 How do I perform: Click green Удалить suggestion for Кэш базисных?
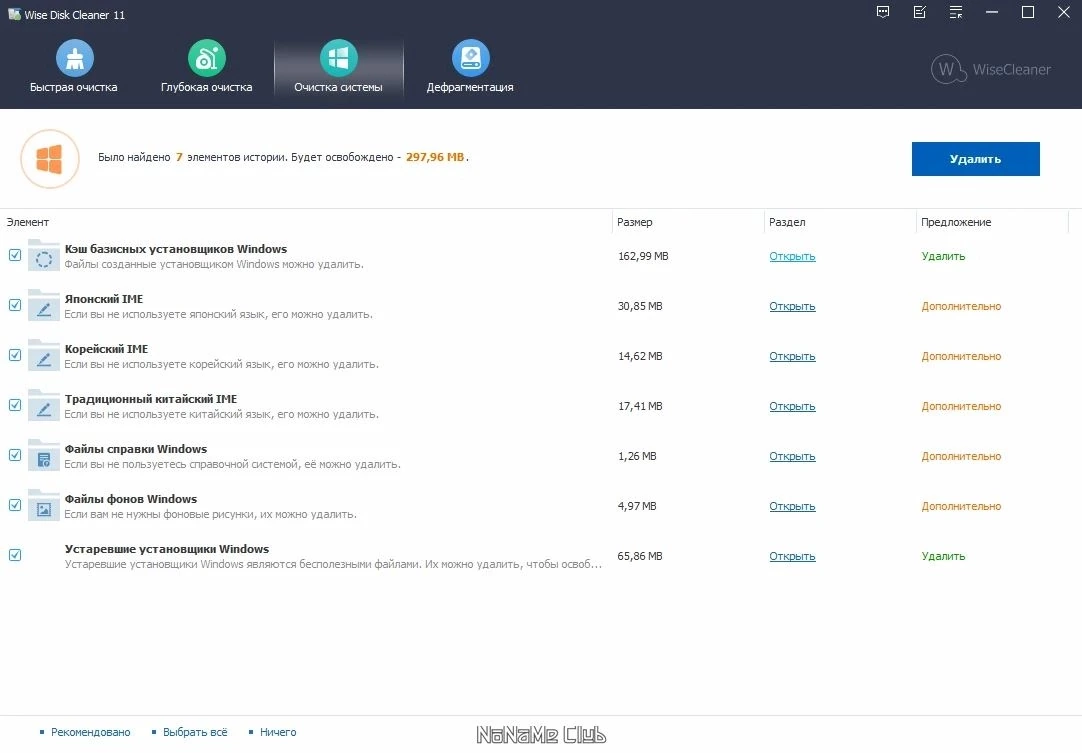943,256
